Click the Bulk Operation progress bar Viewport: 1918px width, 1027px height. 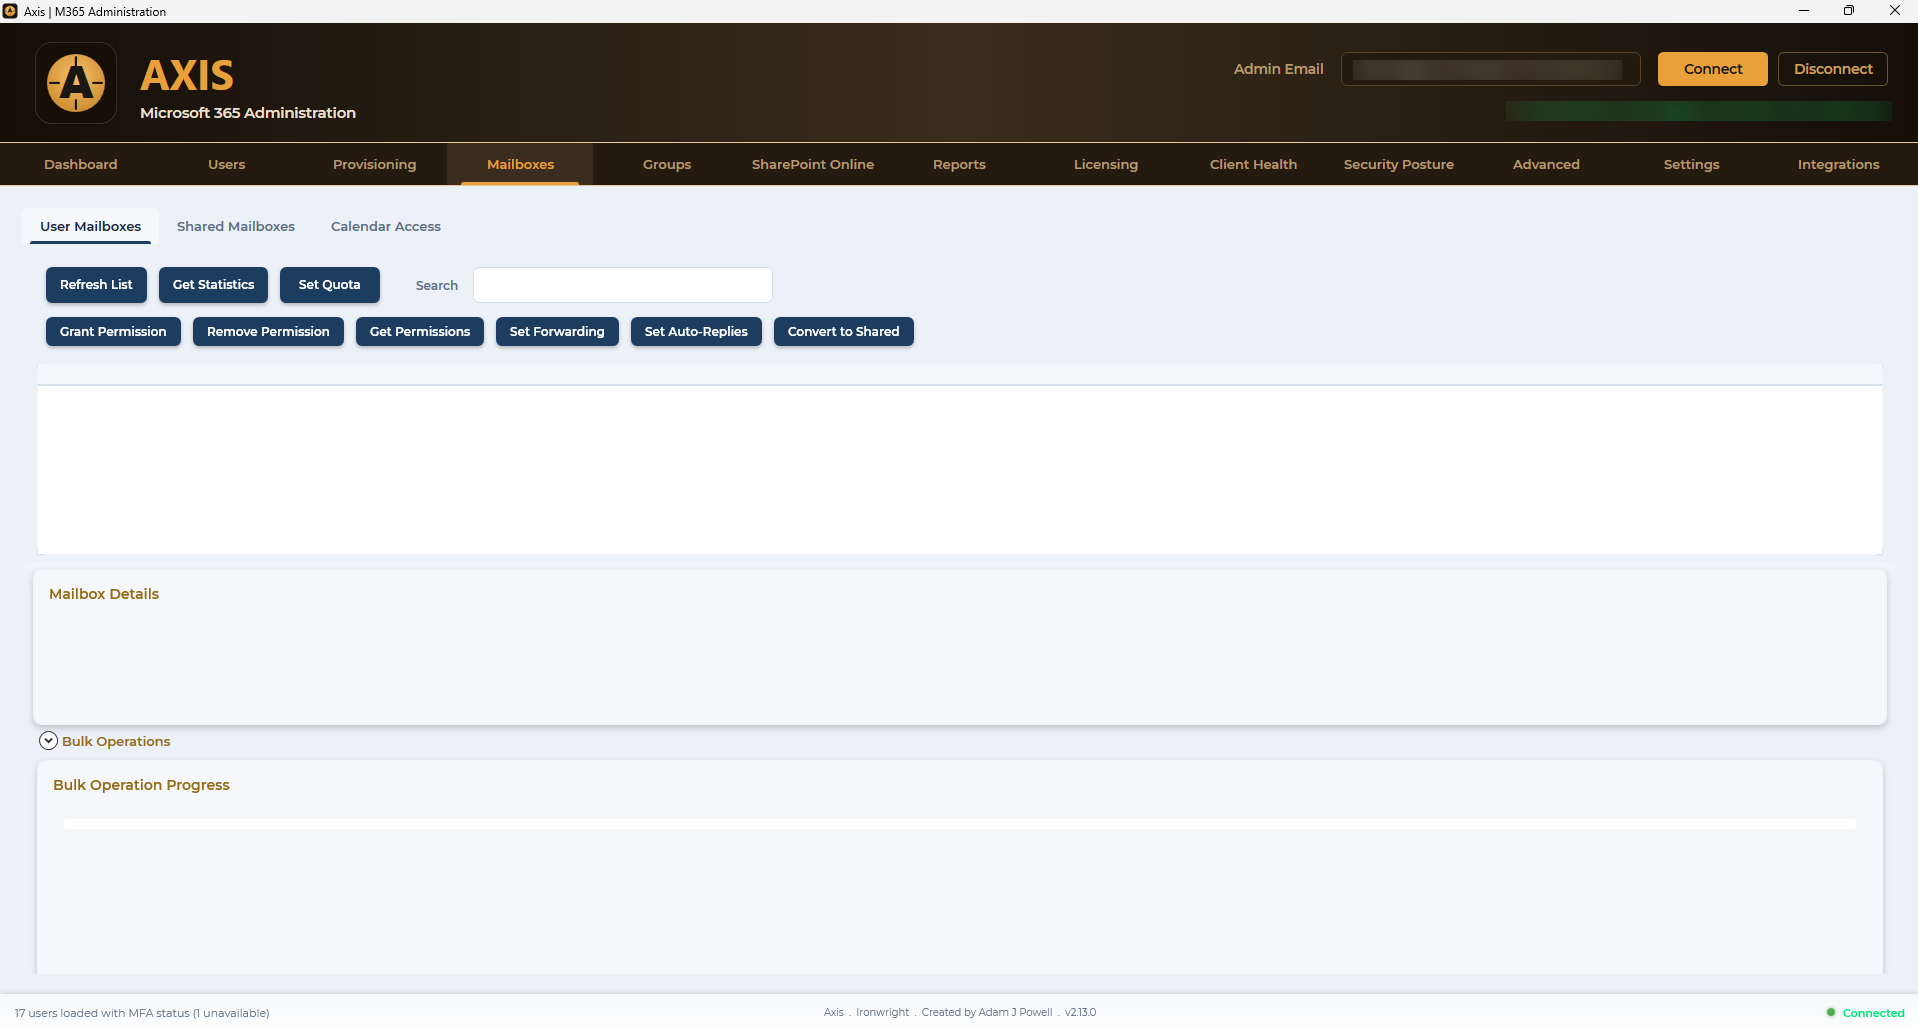pos(959,824)
